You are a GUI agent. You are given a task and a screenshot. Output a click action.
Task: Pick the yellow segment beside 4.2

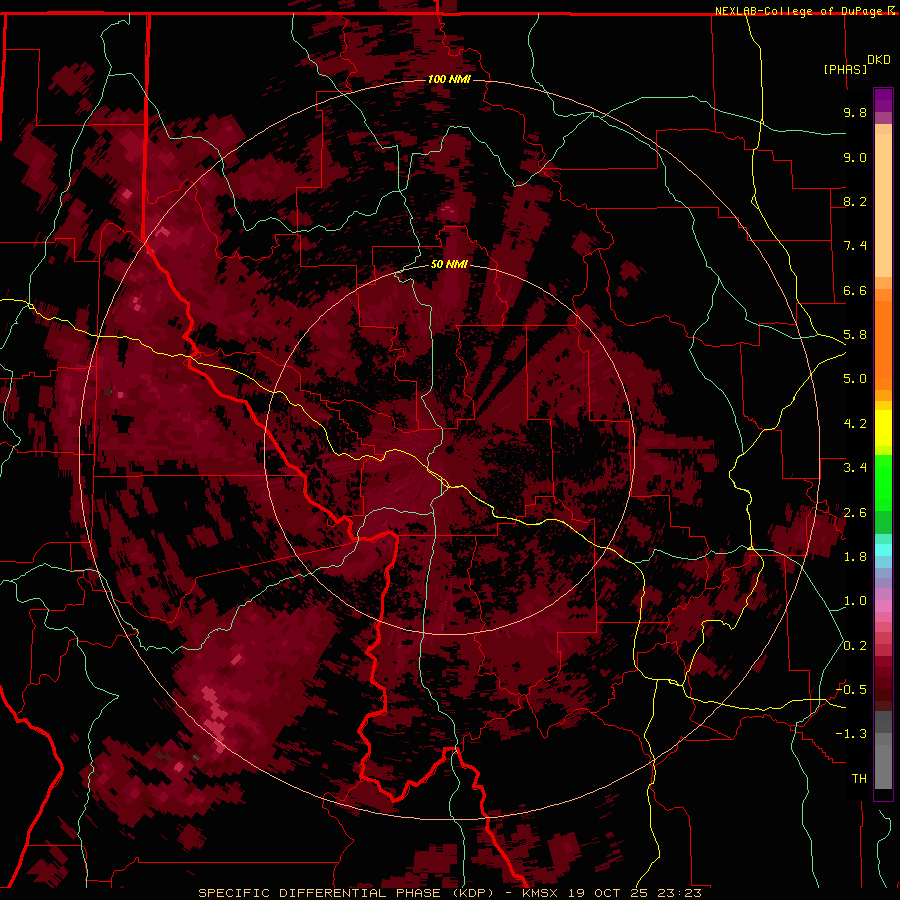[x=883, y=428]
